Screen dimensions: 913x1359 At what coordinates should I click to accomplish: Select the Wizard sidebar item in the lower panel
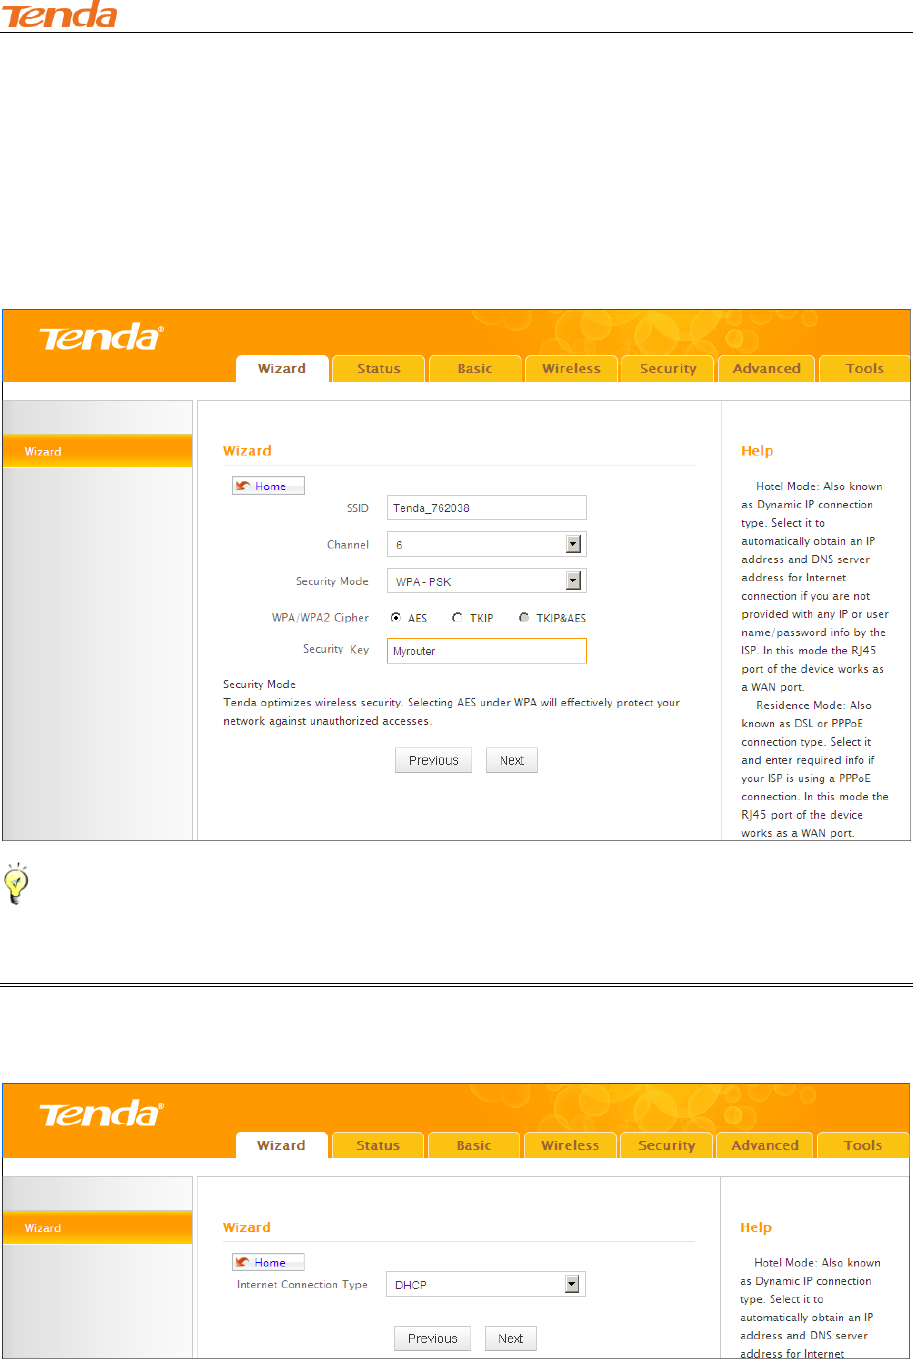[x=97, y=1228]
